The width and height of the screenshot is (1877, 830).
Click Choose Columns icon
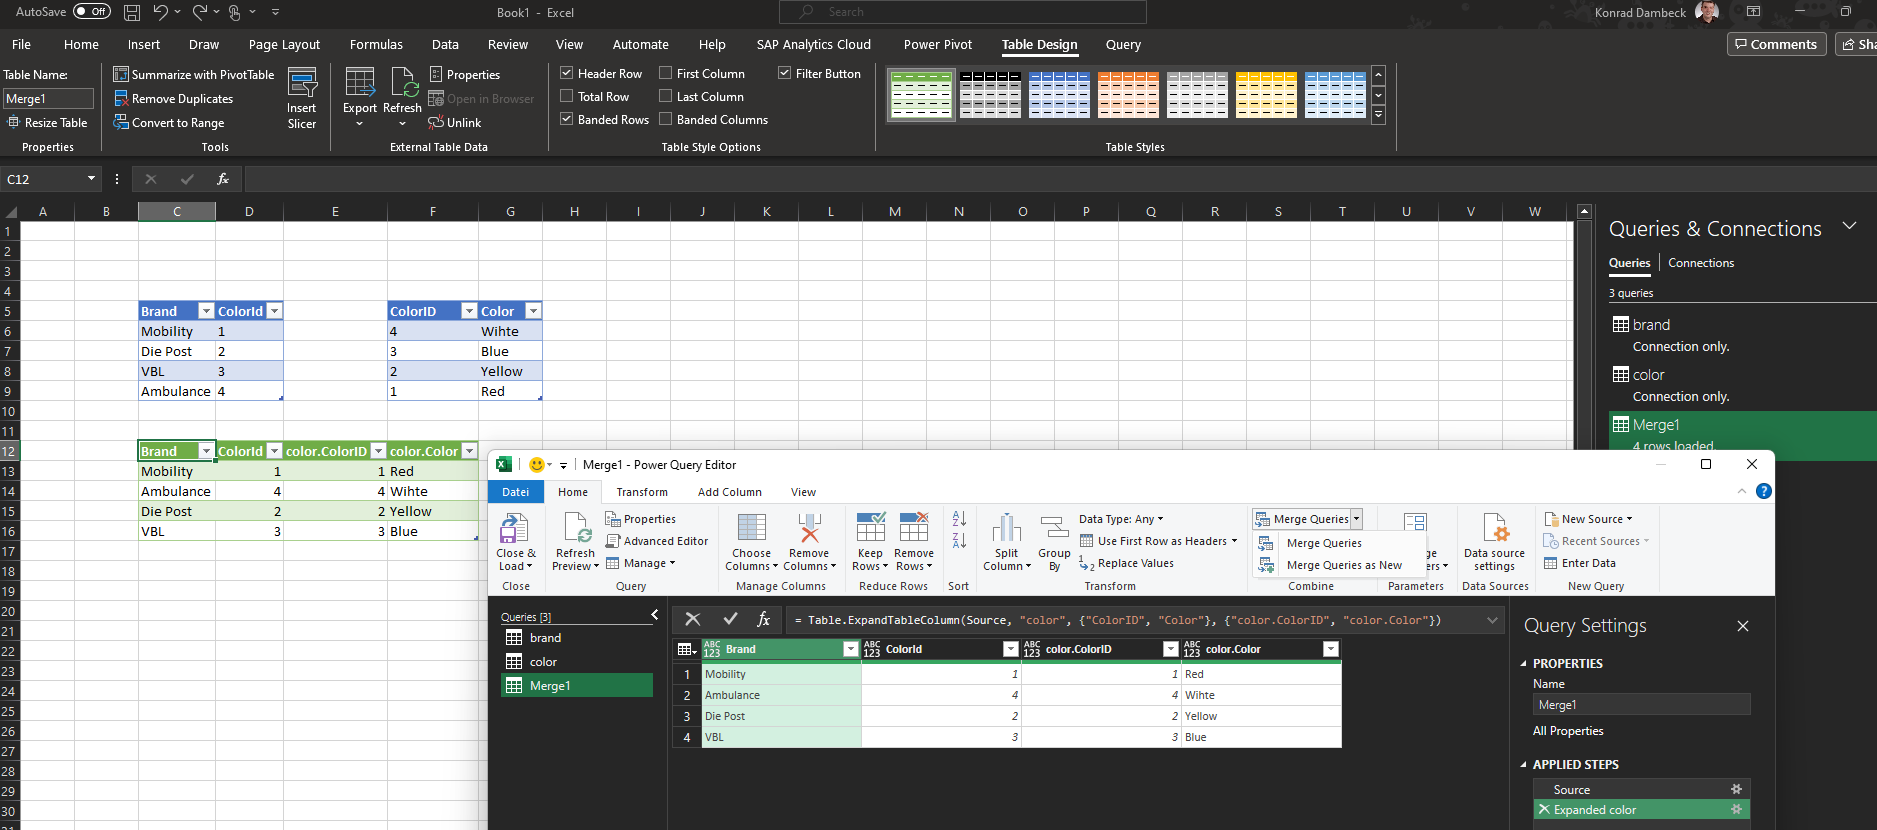point(751,528)
